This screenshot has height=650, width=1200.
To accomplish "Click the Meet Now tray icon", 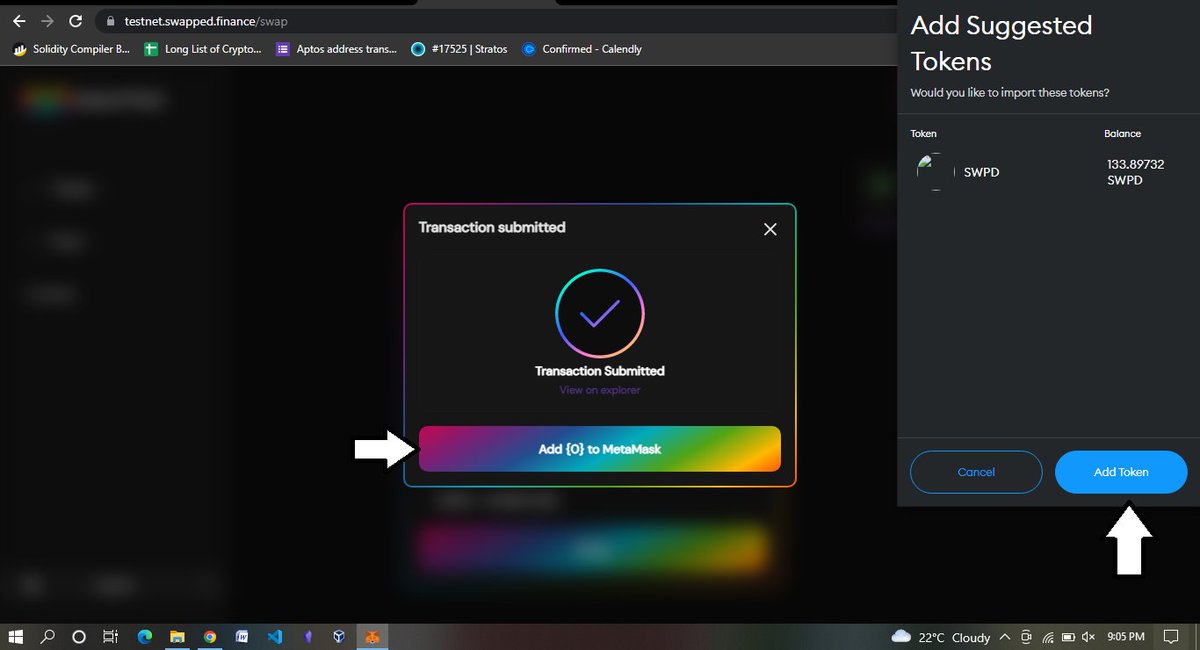I will (x=1026, y=637).
